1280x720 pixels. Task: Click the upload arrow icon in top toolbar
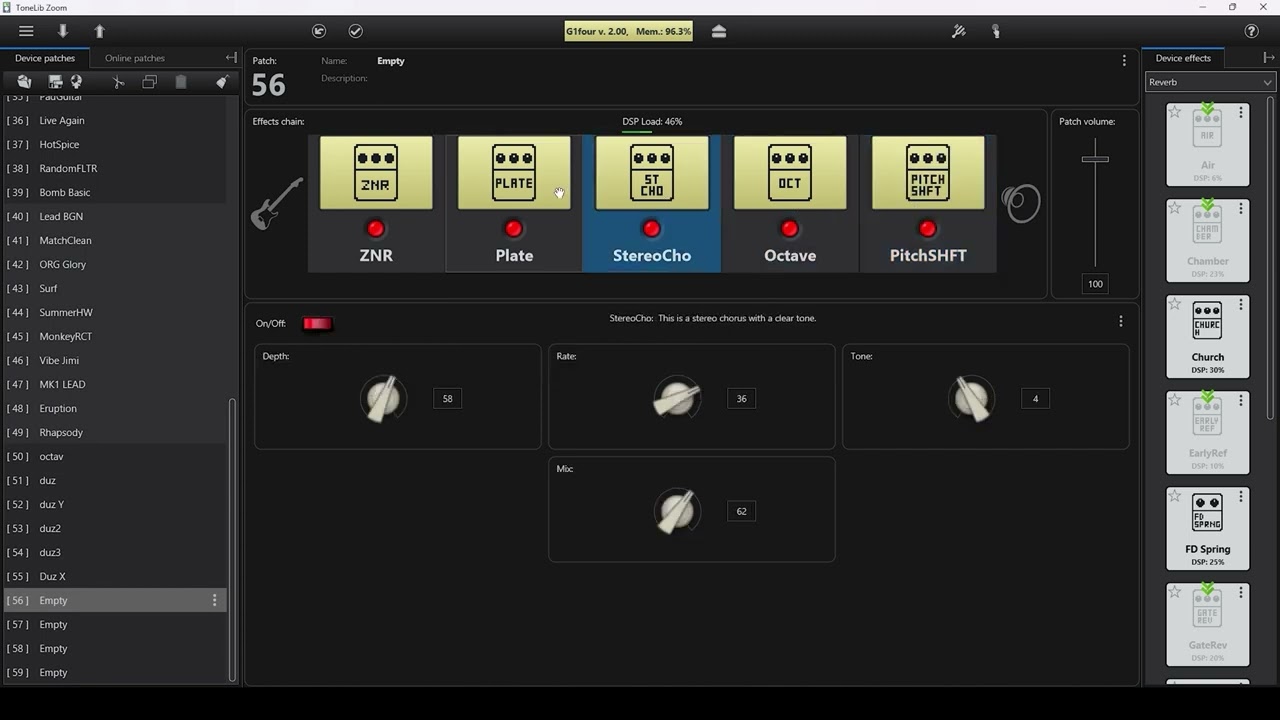[99, 31]
